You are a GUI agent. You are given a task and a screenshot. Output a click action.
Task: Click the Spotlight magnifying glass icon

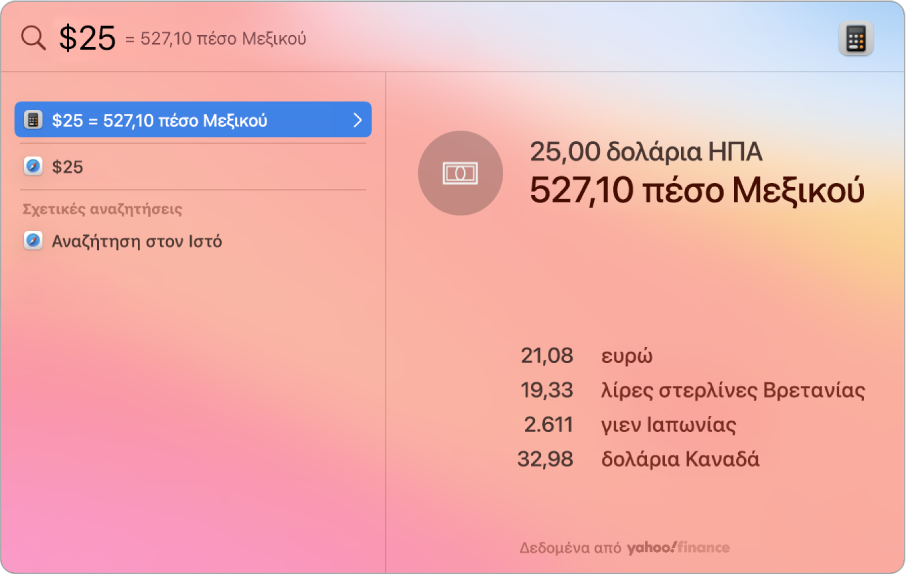[33, 39]
